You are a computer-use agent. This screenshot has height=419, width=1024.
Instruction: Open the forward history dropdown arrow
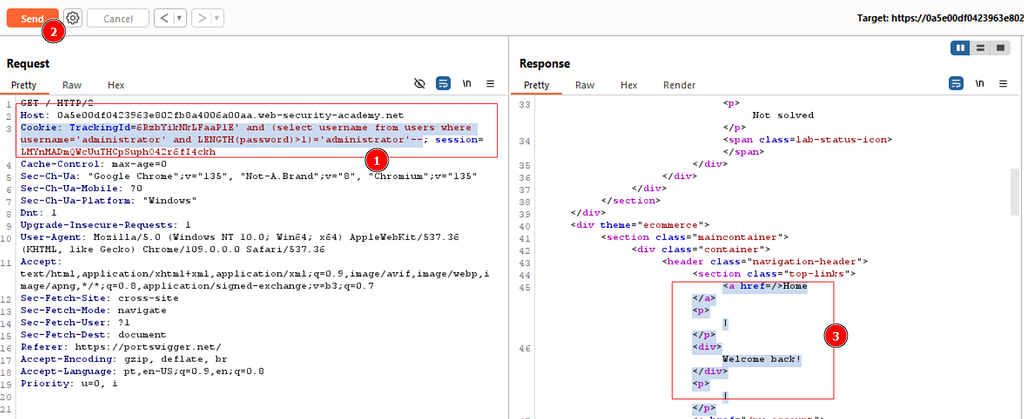pos(217,18)
